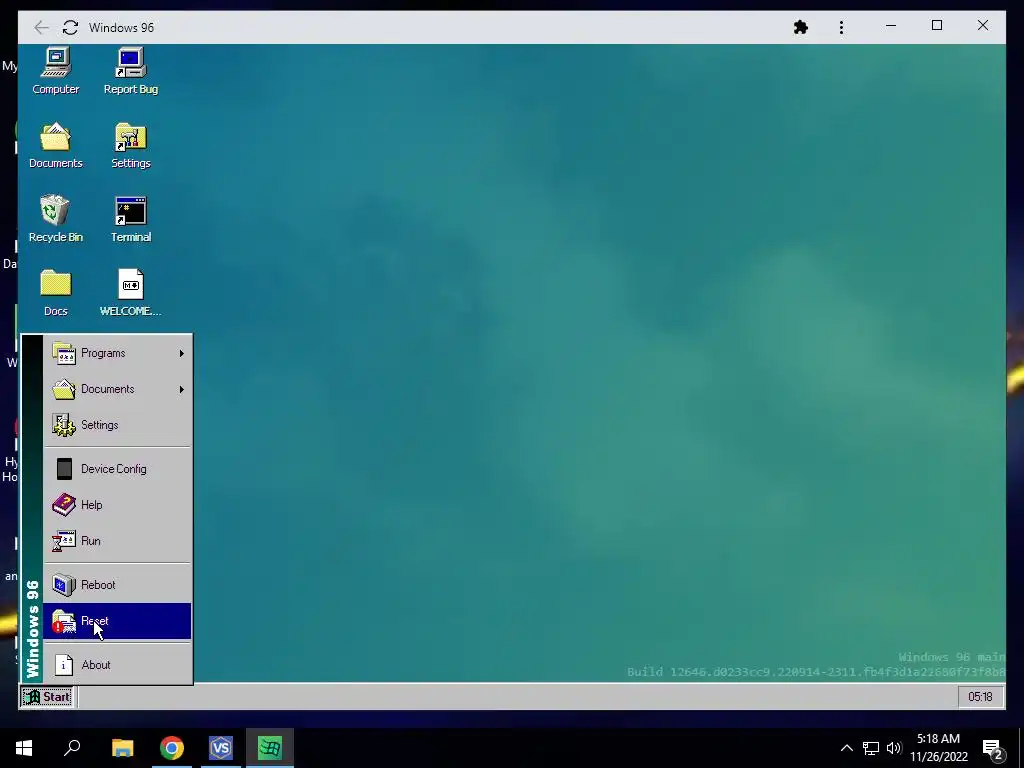Open the Windows 10 Start button

[24, 748]
